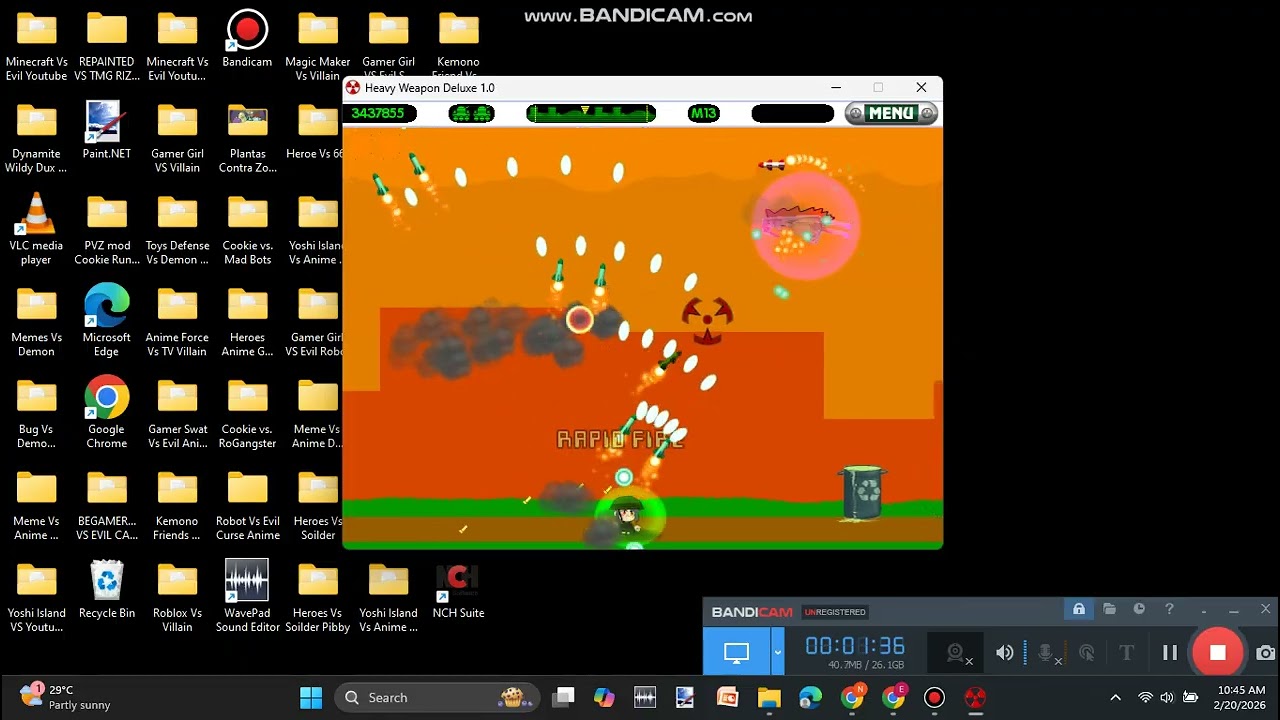Adjust the Bandicam microphone level bar

pyautogui.click(x=1066, y=653)
